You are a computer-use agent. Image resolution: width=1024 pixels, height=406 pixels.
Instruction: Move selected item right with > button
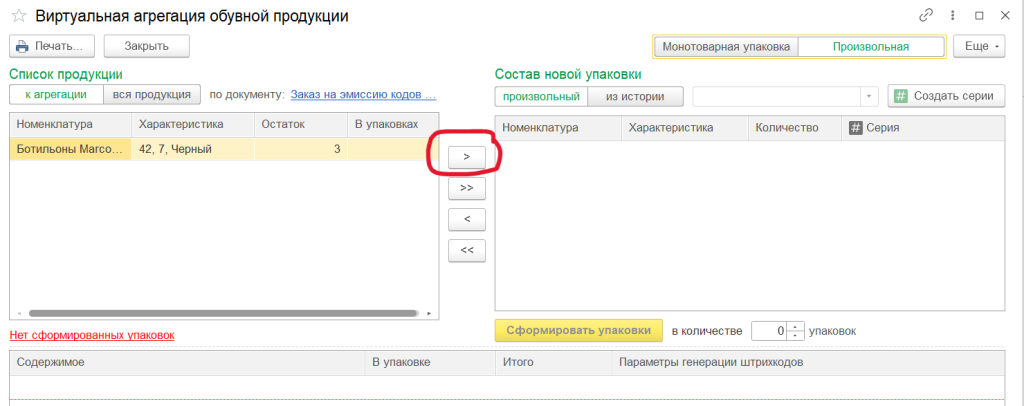tap(467, 157)
